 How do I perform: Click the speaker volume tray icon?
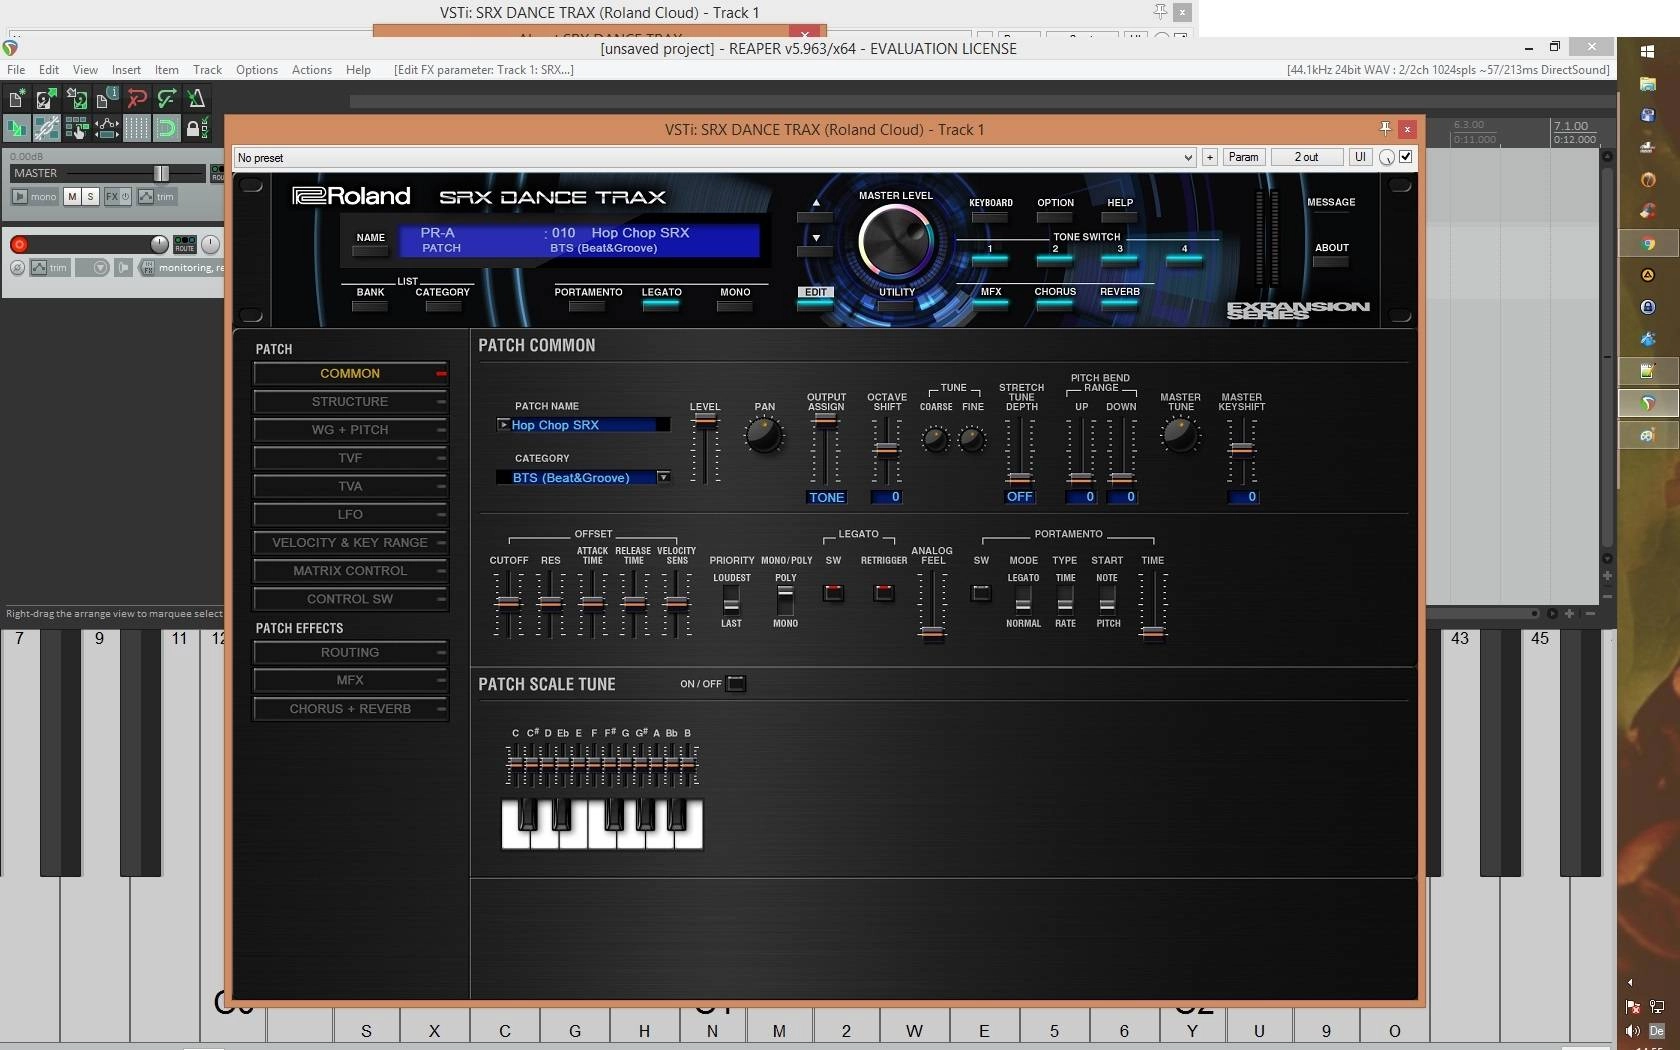click(1633, 1031)
